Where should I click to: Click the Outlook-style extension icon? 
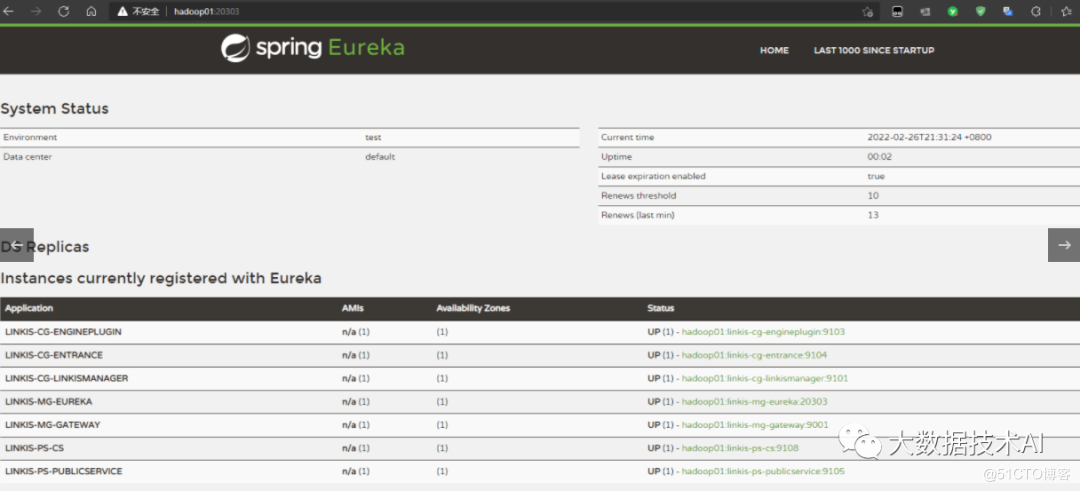[925, 11]
